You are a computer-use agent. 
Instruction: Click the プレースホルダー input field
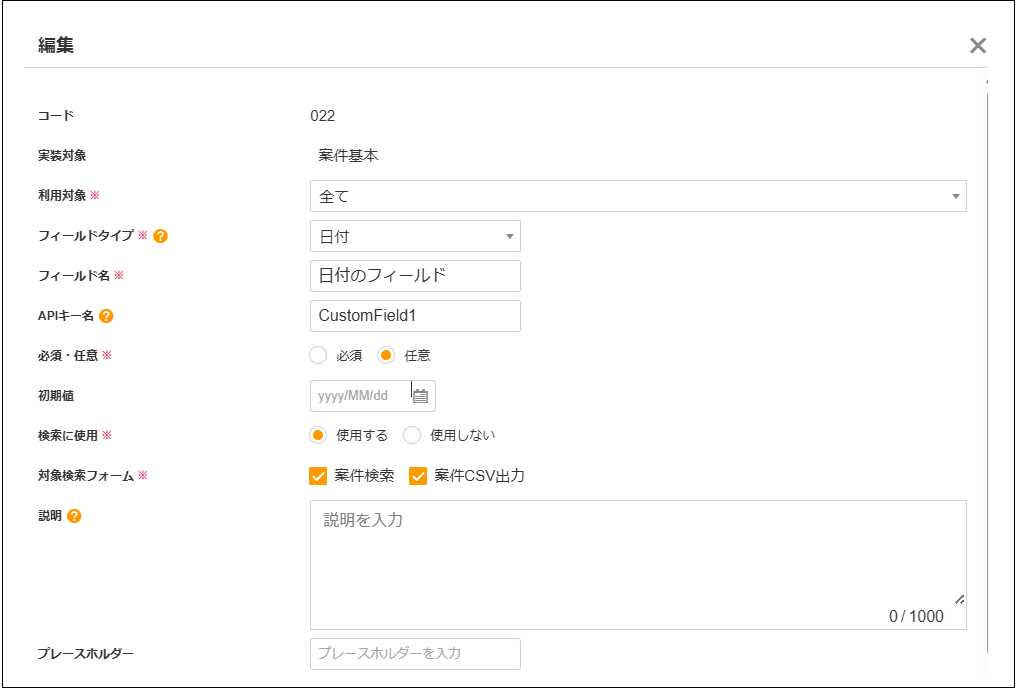pyautogui.click(x=415, y=654)
